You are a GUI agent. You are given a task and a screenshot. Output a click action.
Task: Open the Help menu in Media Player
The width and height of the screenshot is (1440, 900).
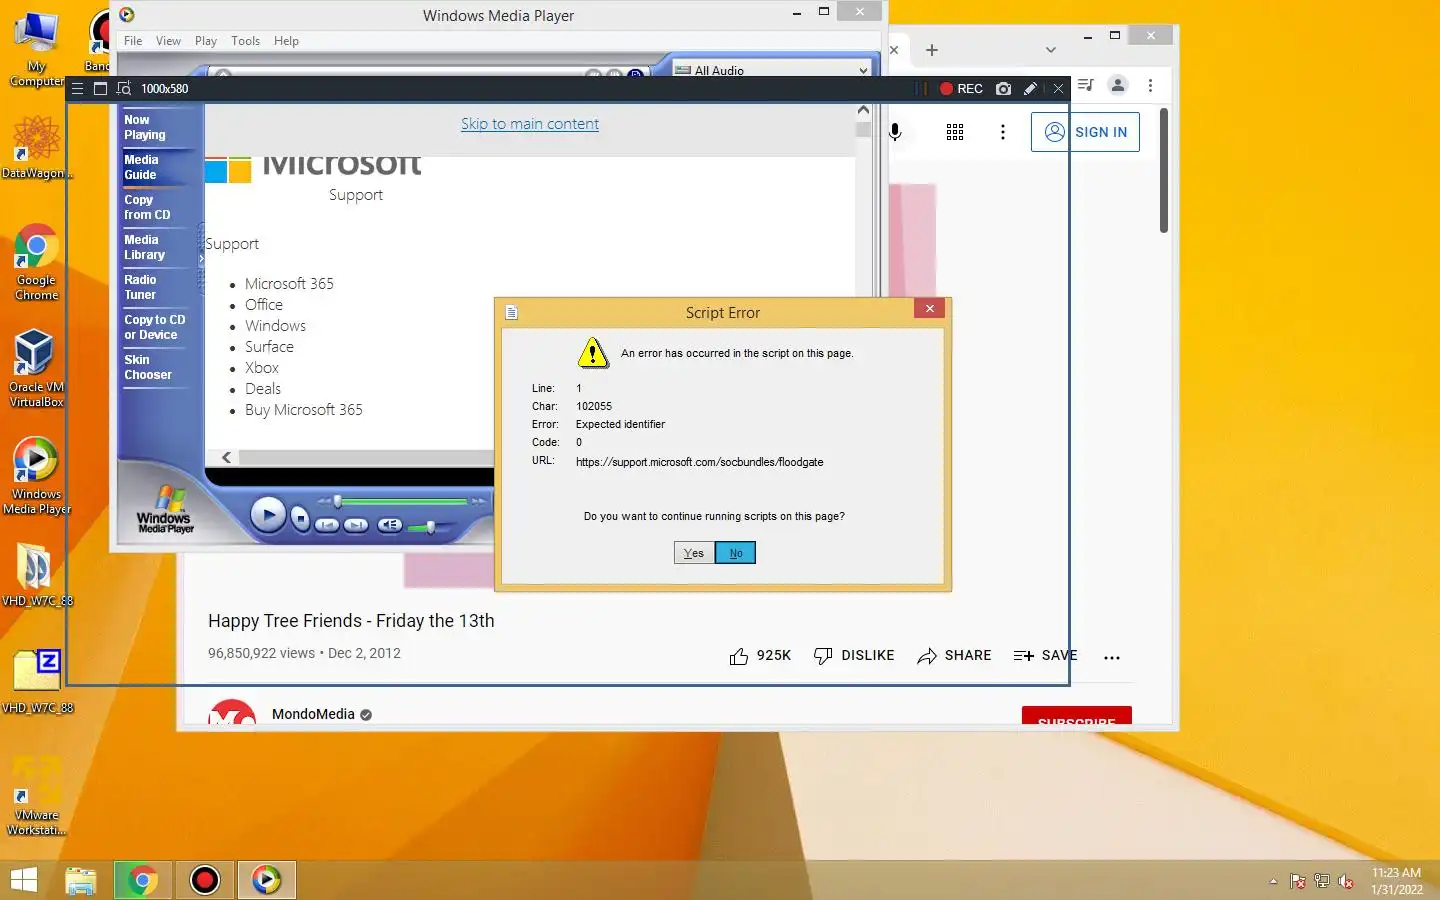(x=286, y=41)
